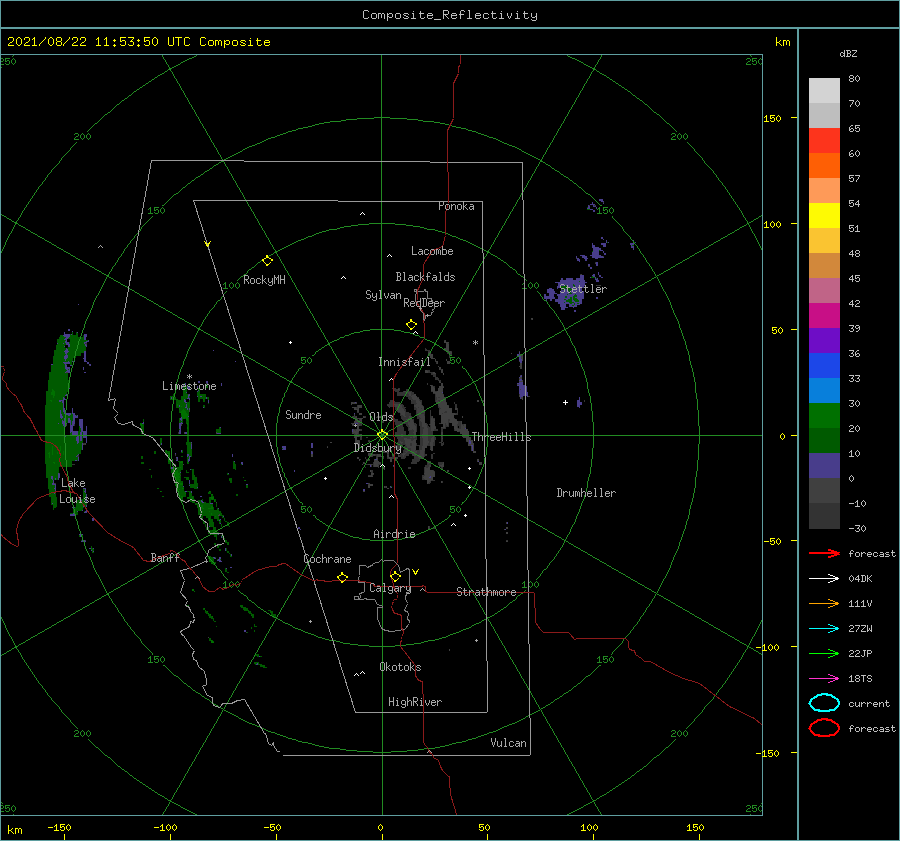Select the Lake Louise label

[x=77, y=491]
